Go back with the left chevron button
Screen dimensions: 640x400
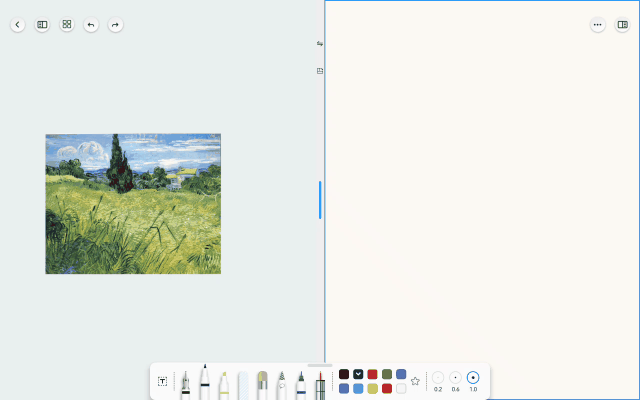point(18,24)
